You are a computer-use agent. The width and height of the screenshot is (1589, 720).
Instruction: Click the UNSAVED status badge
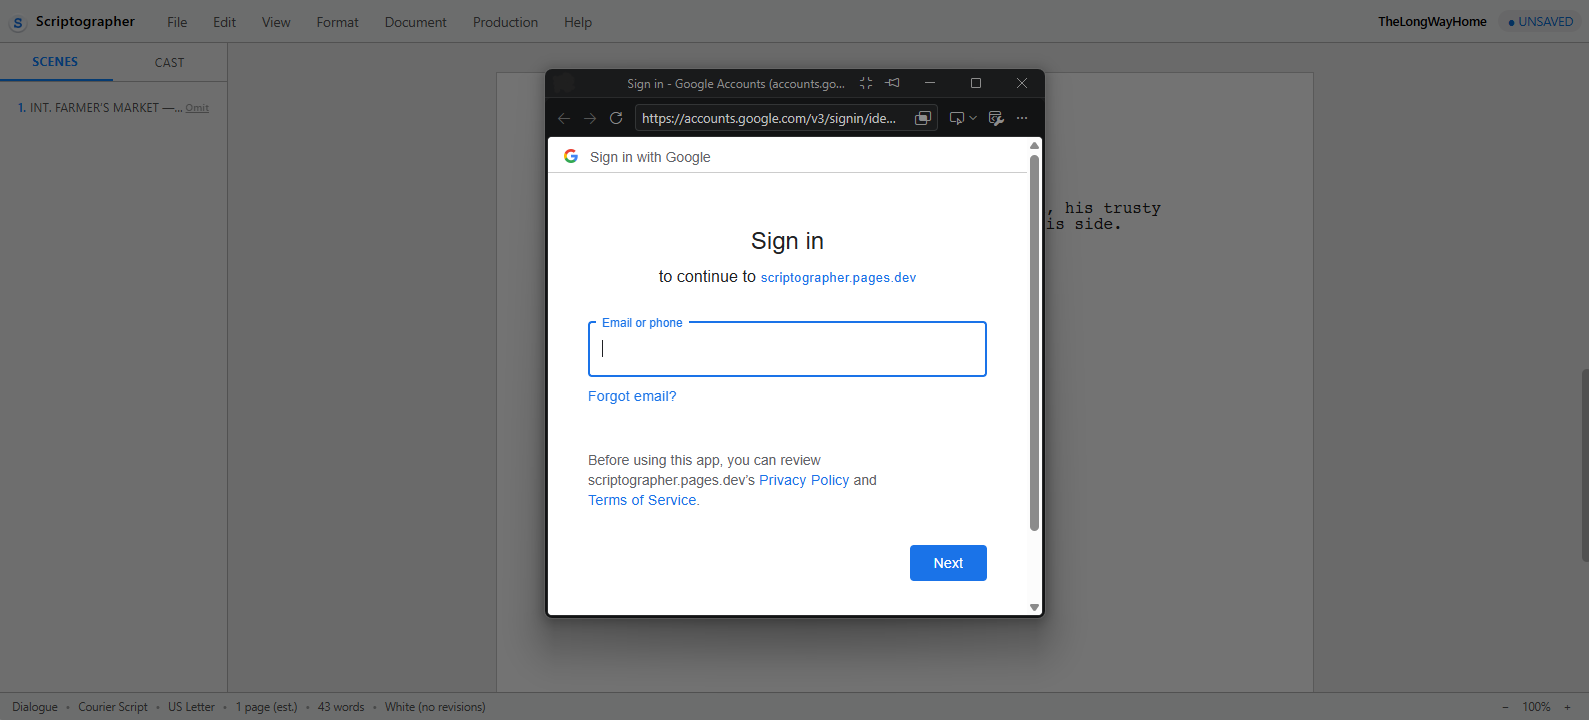1540,22
